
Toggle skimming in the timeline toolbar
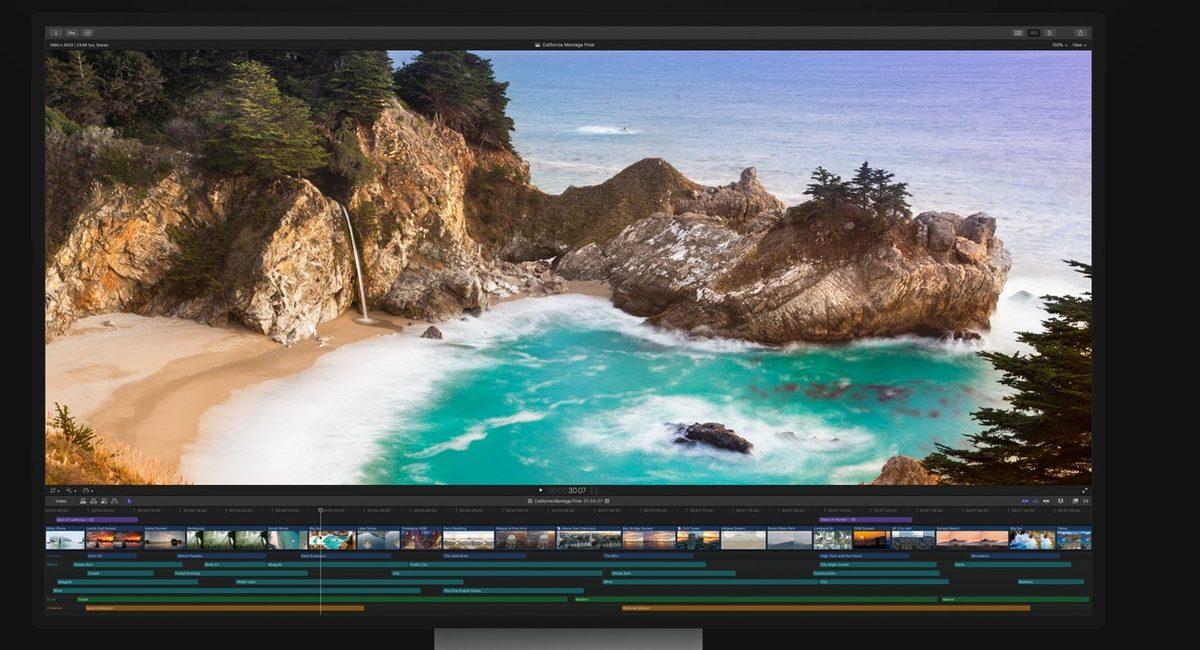coord(1026,500)
